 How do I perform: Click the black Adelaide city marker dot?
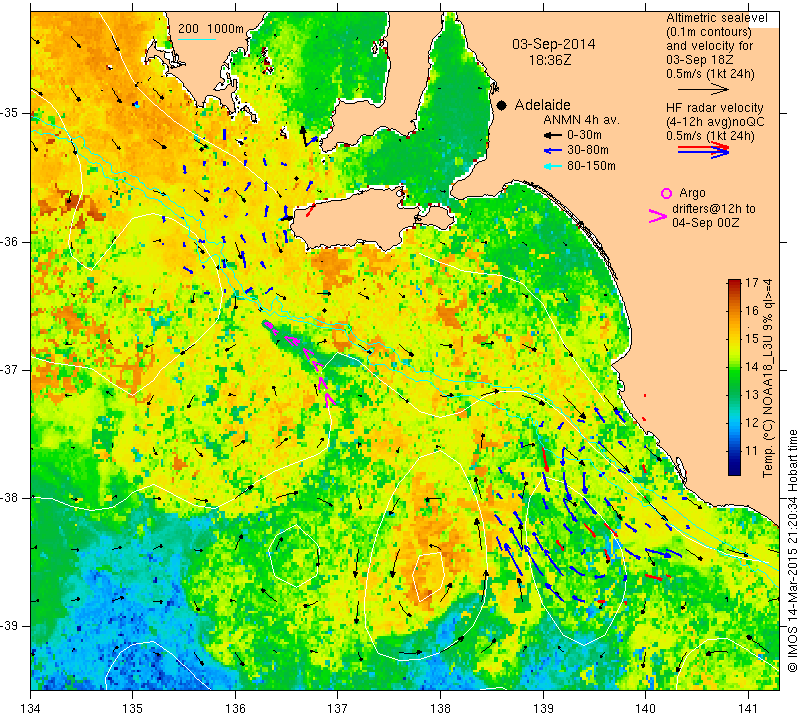(x=502, y=105)
